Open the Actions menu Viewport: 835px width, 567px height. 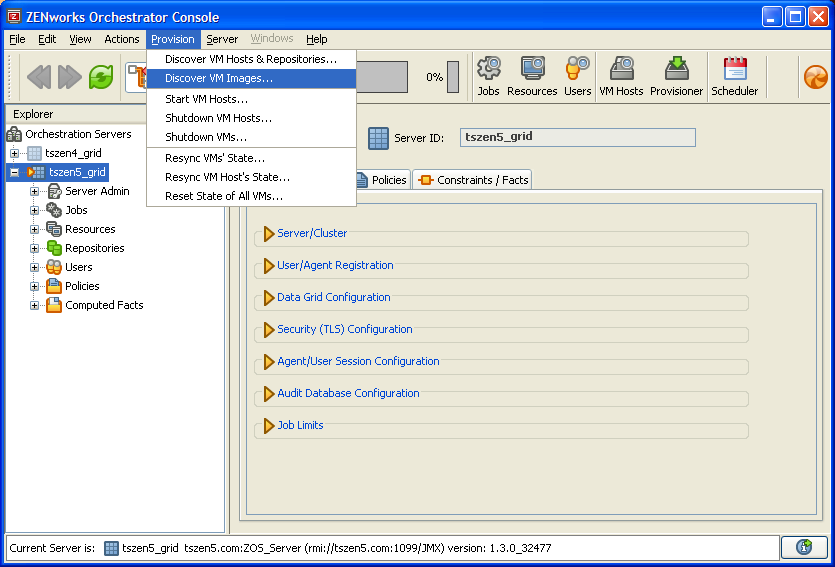121,39
